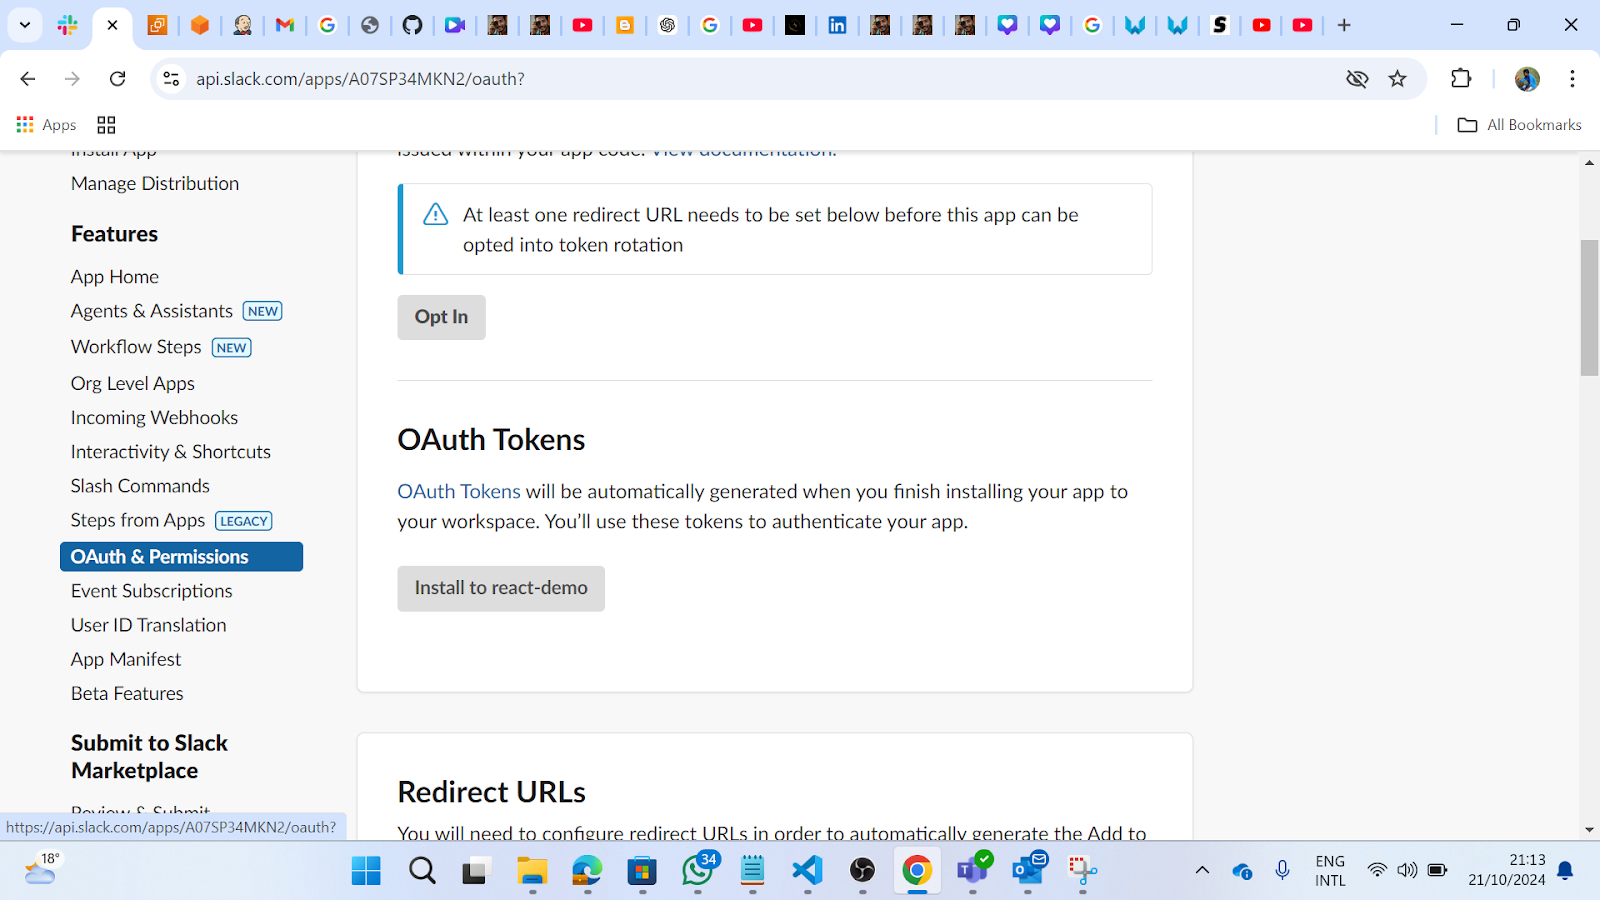This screenshot has width=1600, height=900.
Task: Go to User ID Translation
Action: click(x=149, y=625)
